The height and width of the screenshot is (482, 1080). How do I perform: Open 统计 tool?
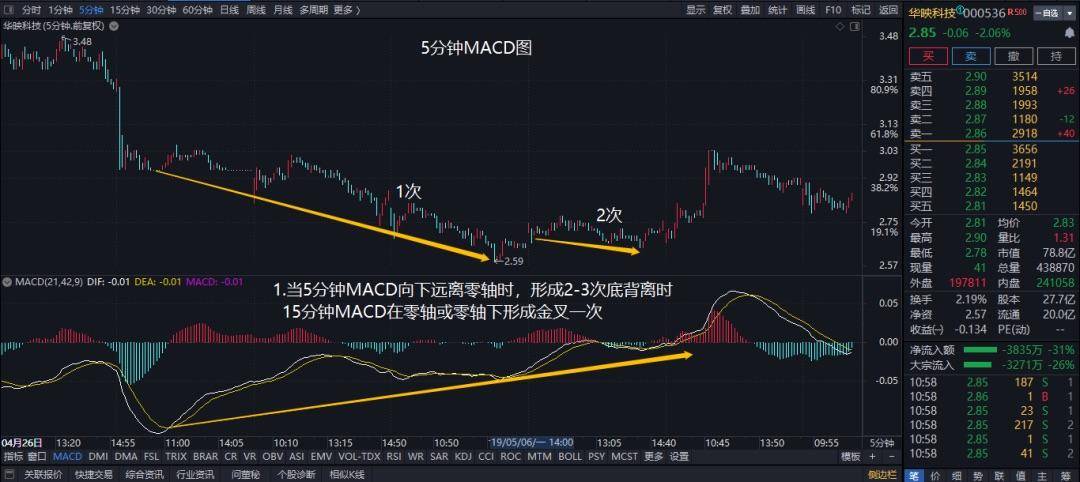[778, 10]
